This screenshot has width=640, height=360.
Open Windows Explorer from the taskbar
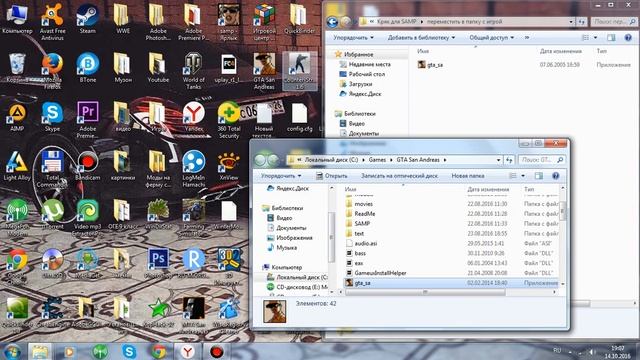40,351
